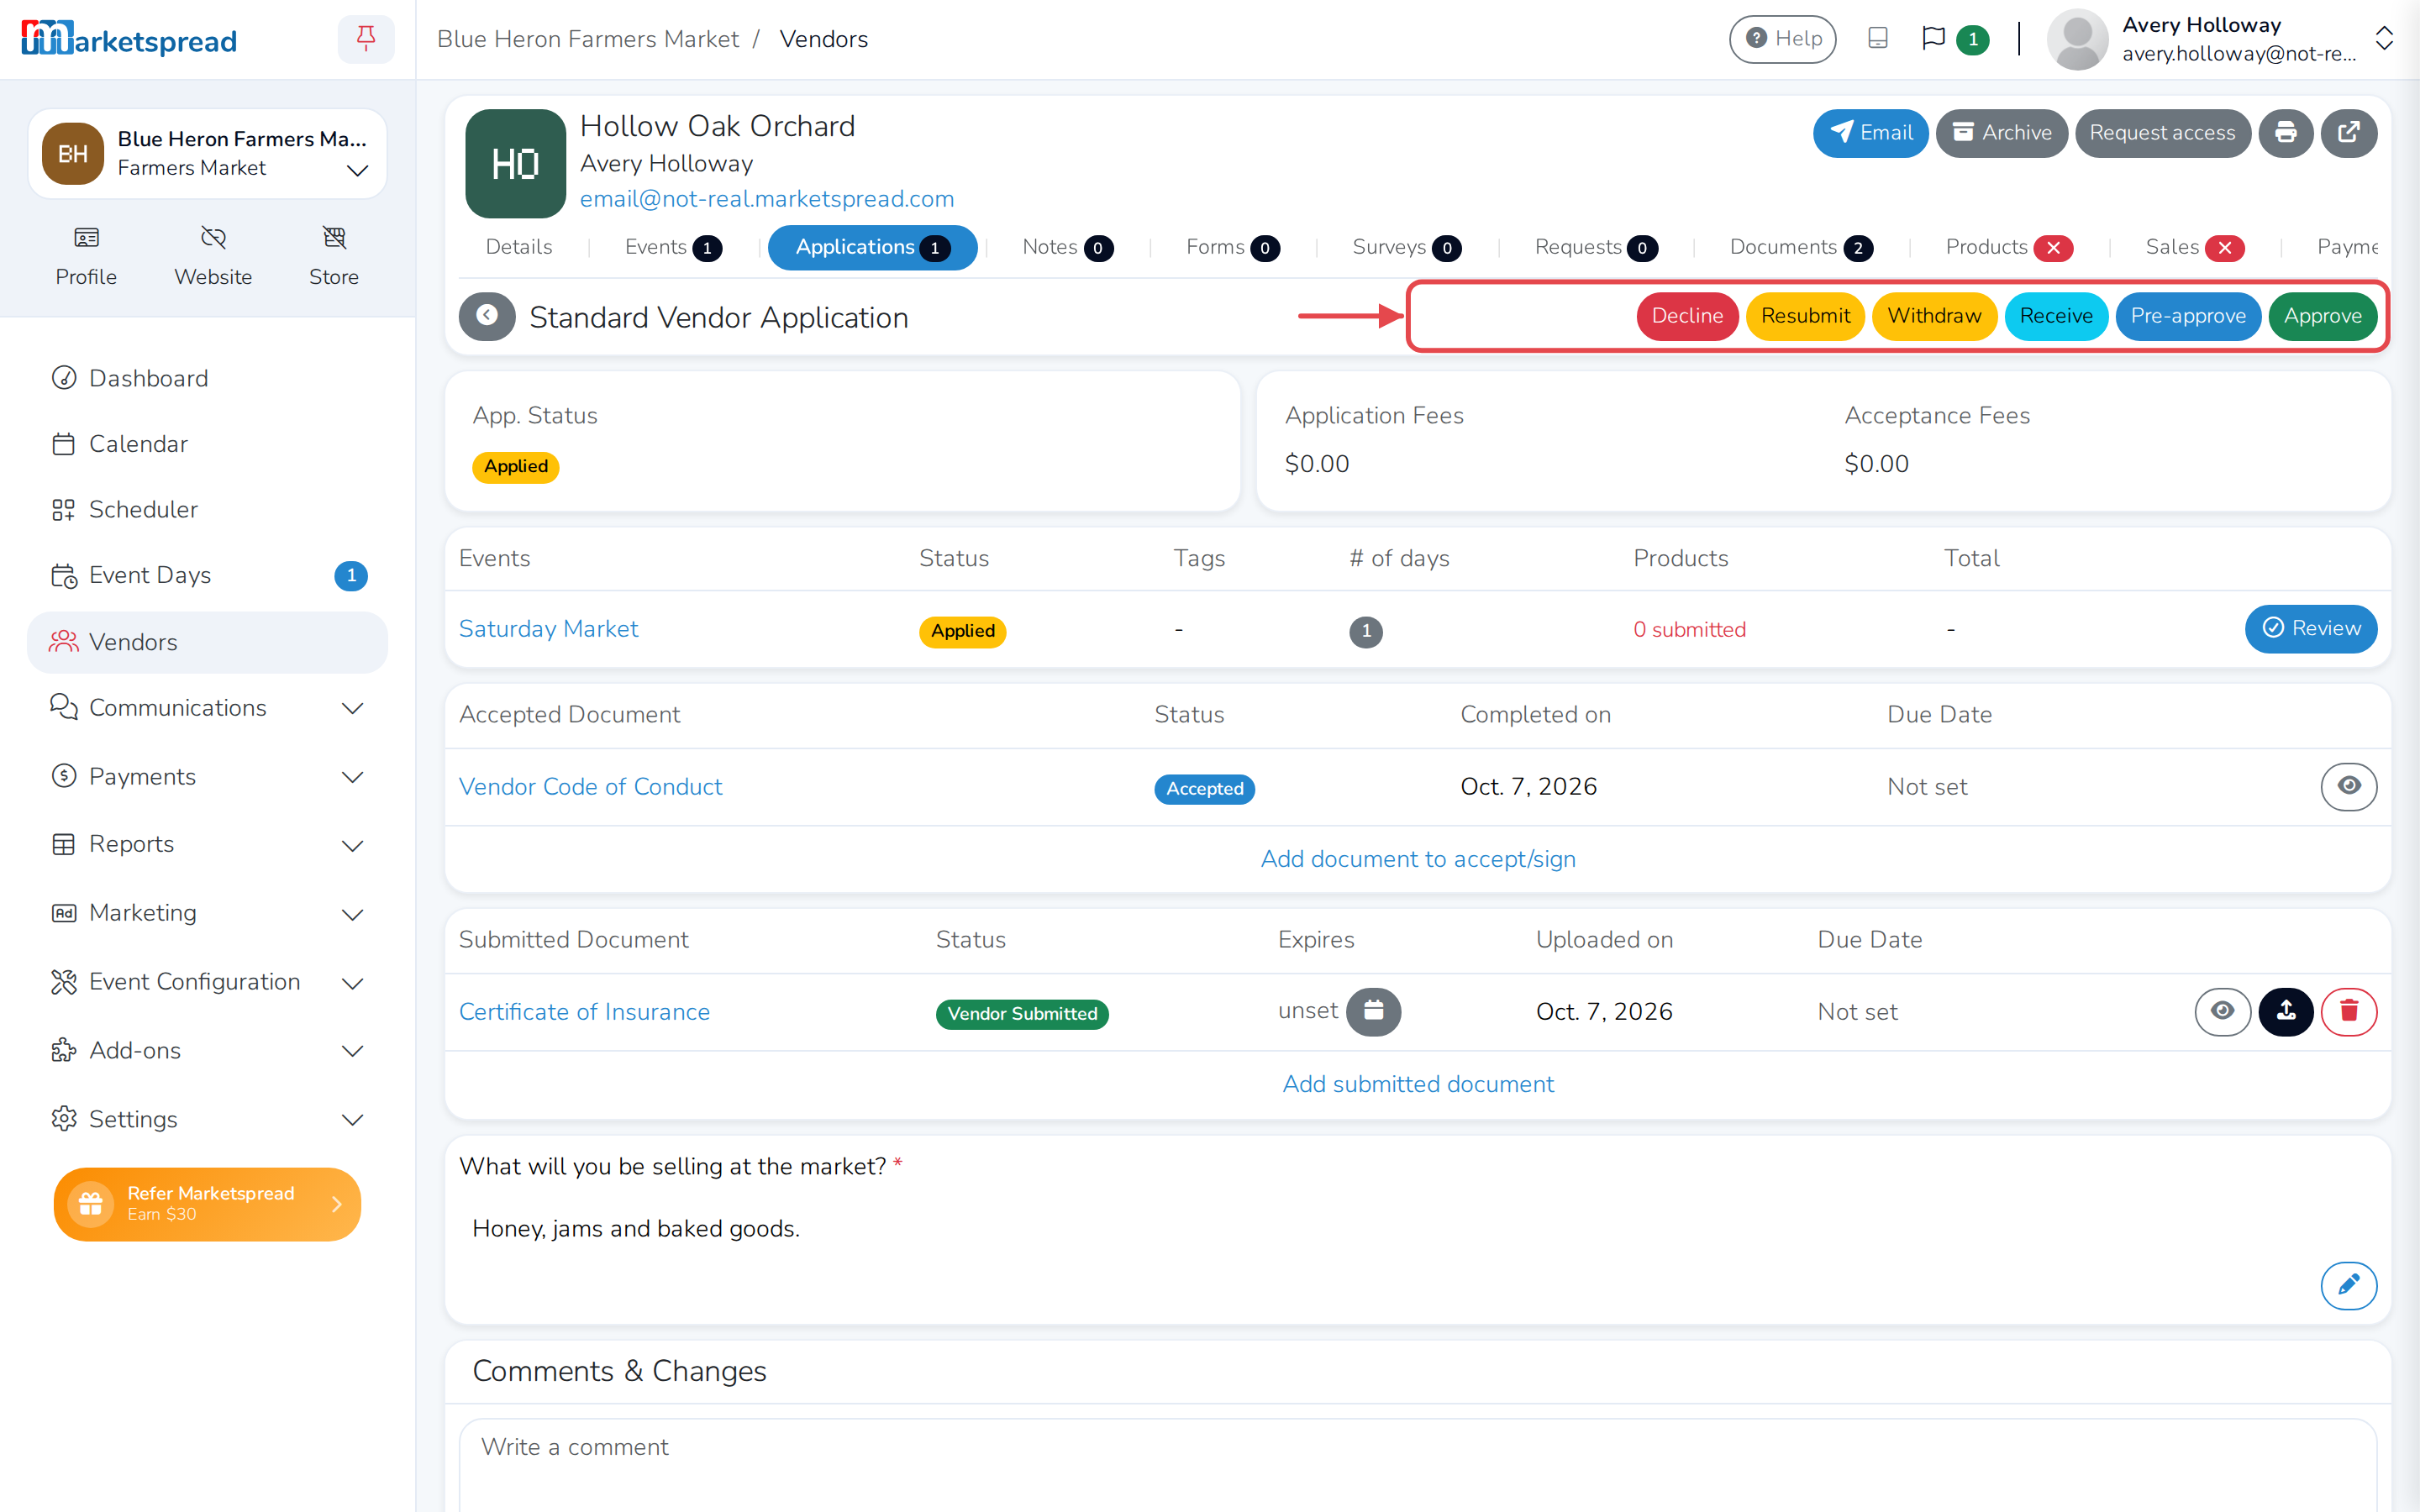Delete the Certificate of Insurance document
The height and width of the screenshot is (1512, 2420).
[x=2349, y=1011]
